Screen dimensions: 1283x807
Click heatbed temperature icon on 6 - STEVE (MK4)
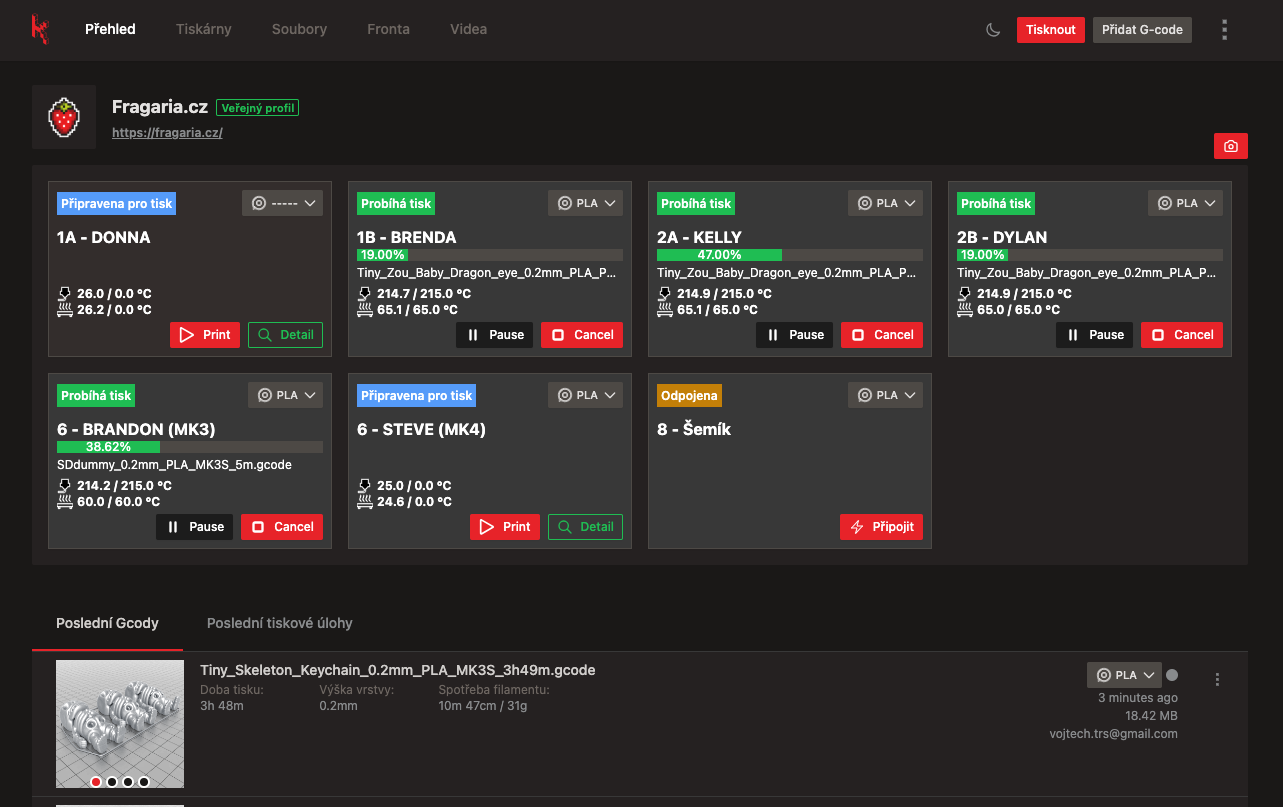tap(365, 502)
